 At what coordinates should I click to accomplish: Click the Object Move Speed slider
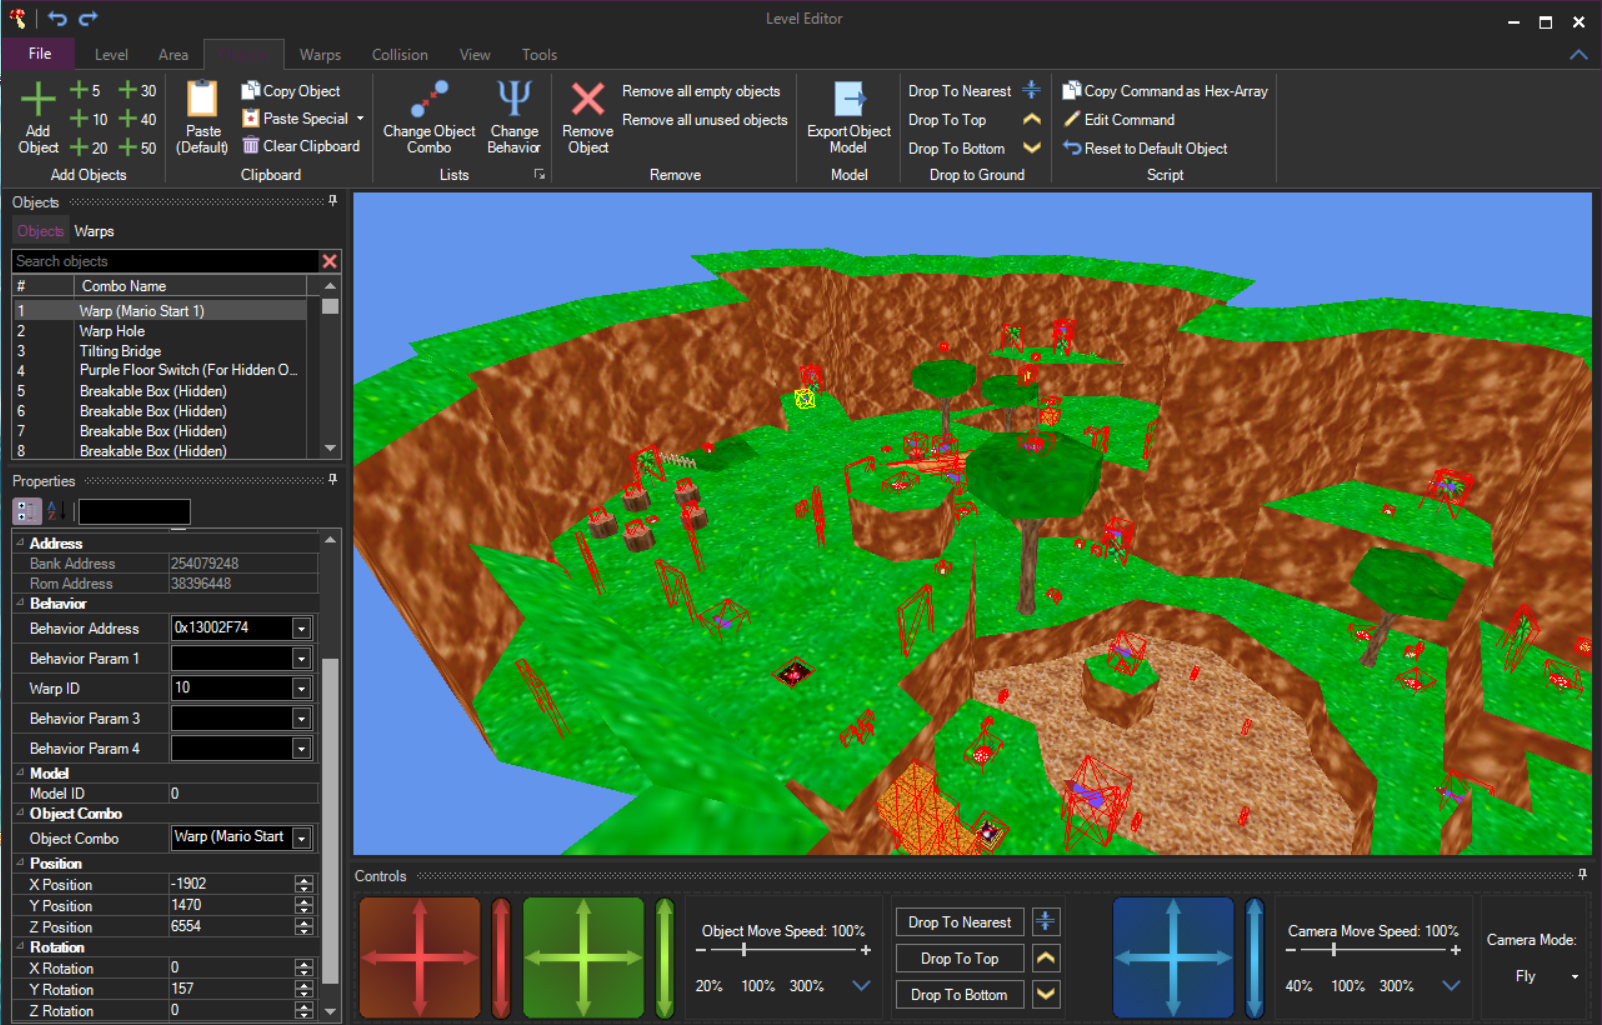tap(782, 950)
